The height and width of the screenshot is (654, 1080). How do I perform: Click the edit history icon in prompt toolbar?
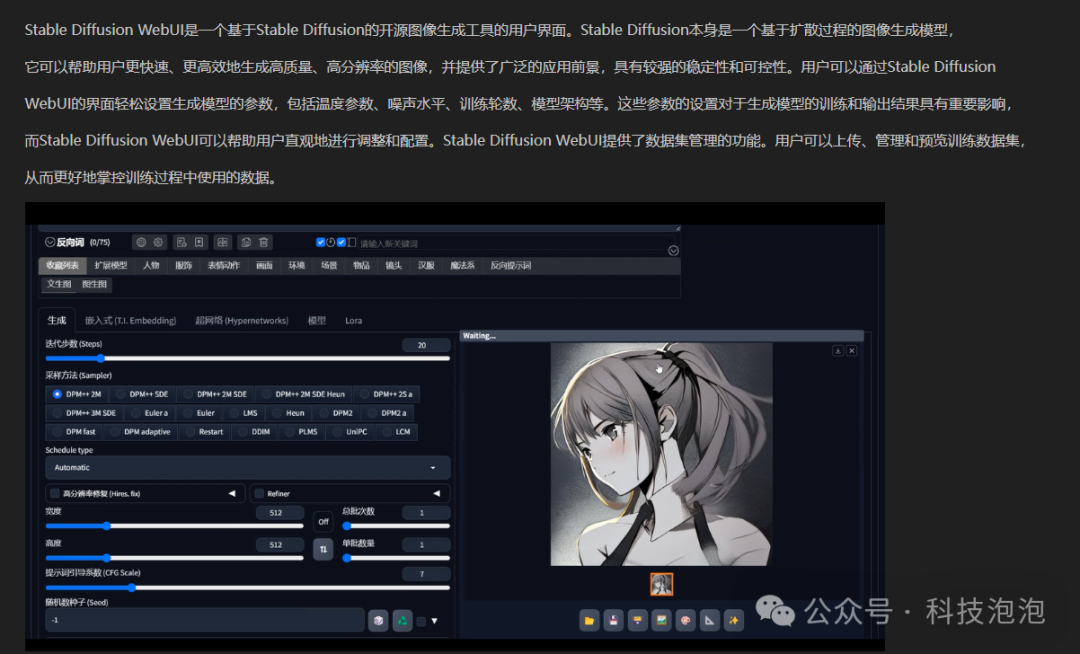point(182,242)
